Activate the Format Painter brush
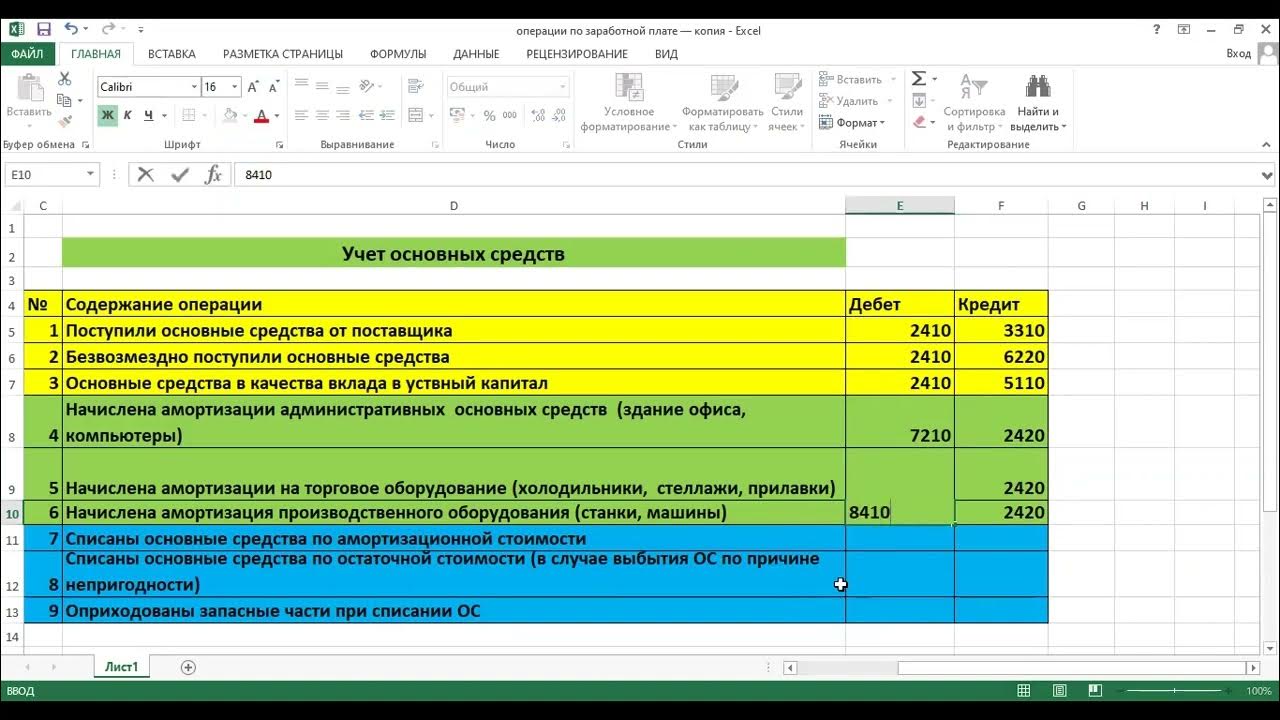 tap(65, 121)
